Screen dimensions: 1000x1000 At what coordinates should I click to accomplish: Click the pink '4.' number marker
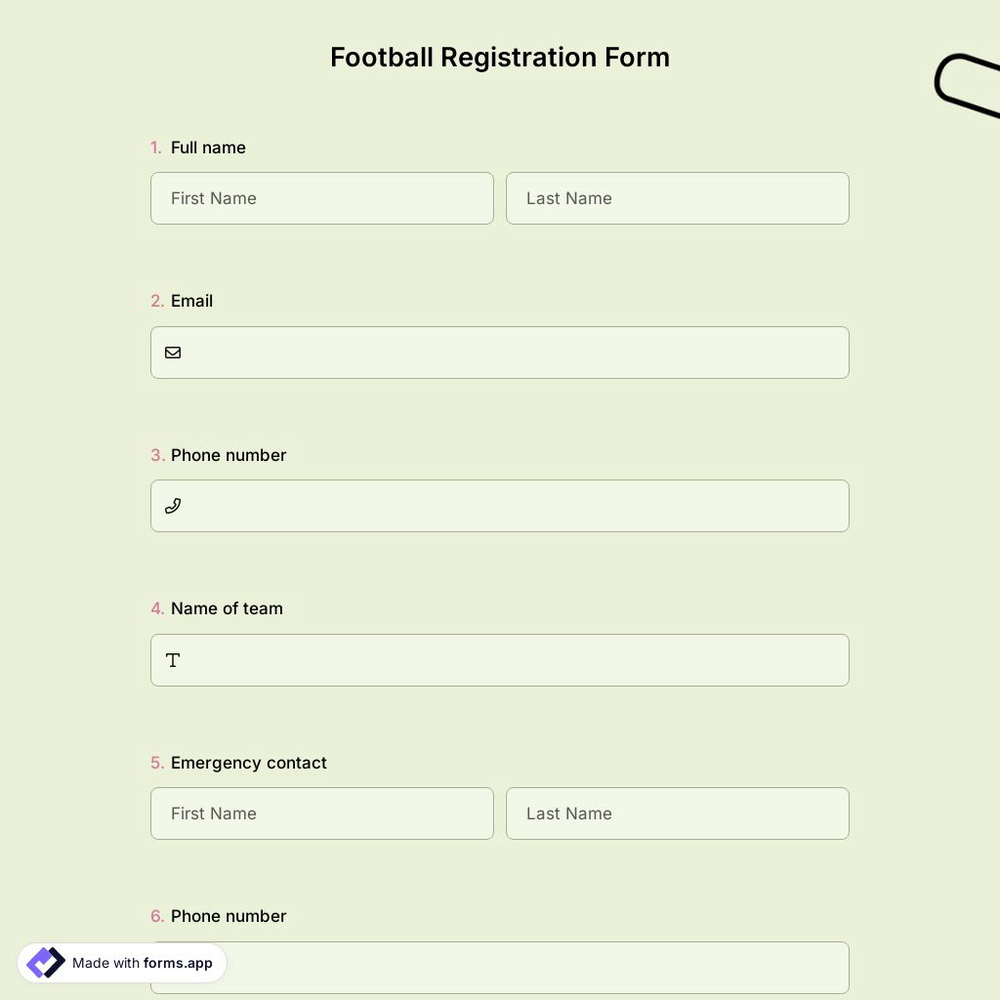coord(156,608)
